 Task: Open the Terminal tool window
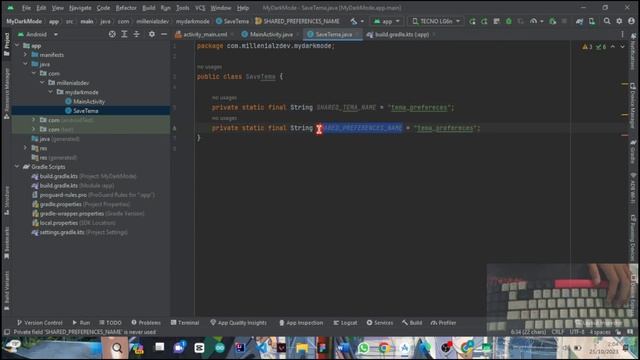pos(185,323)
